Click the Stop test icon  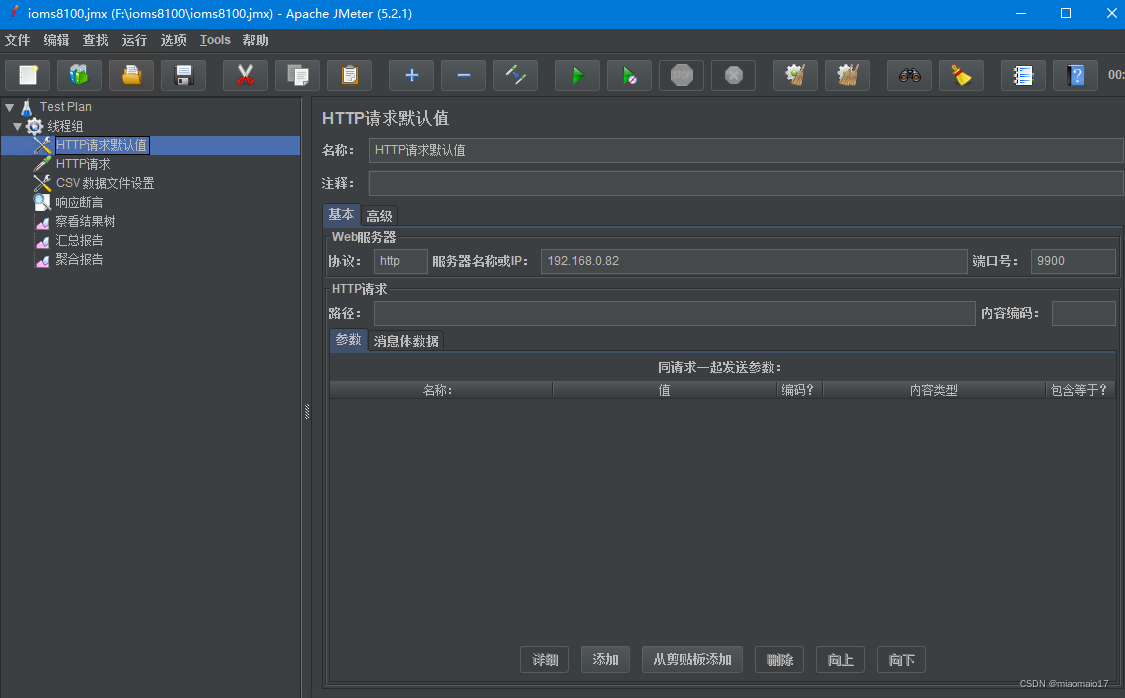pyautogui.click(x=682, y=75)
